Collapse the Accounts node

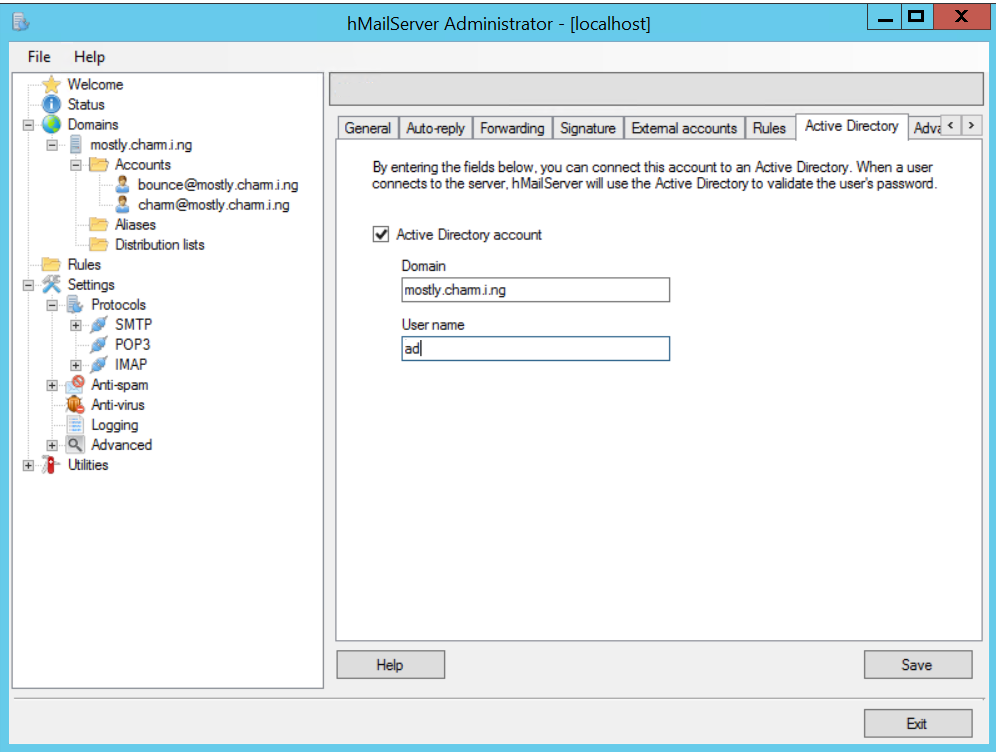coord(76,165)
